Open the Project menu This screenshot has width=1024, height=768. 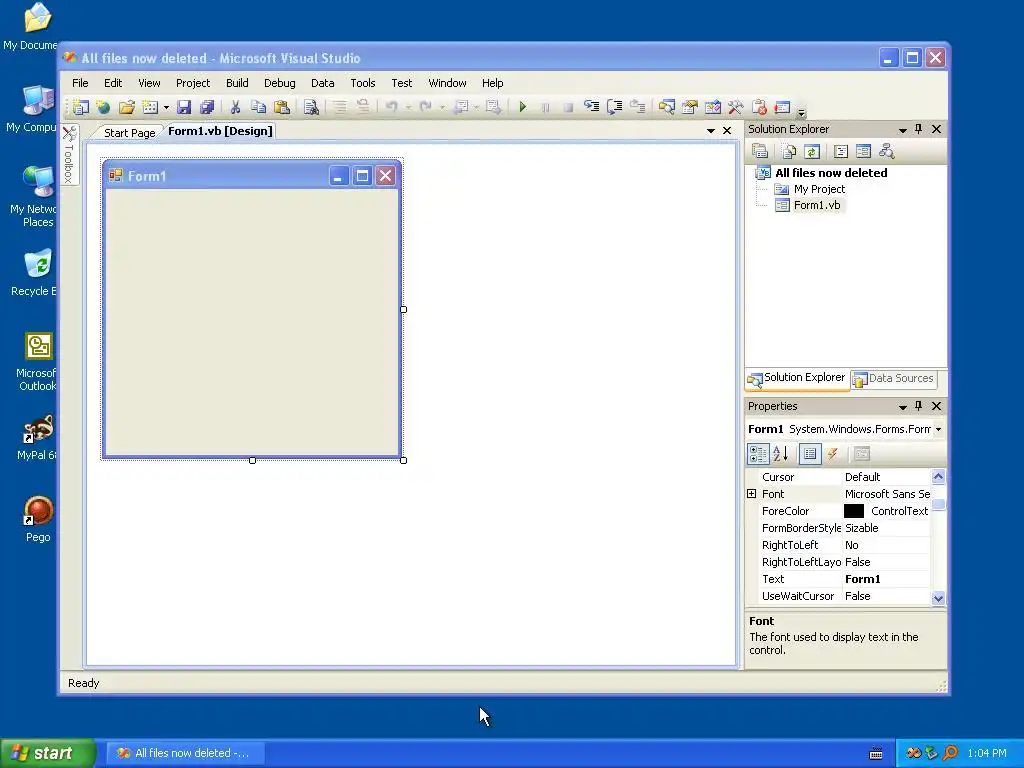point(193,83)
